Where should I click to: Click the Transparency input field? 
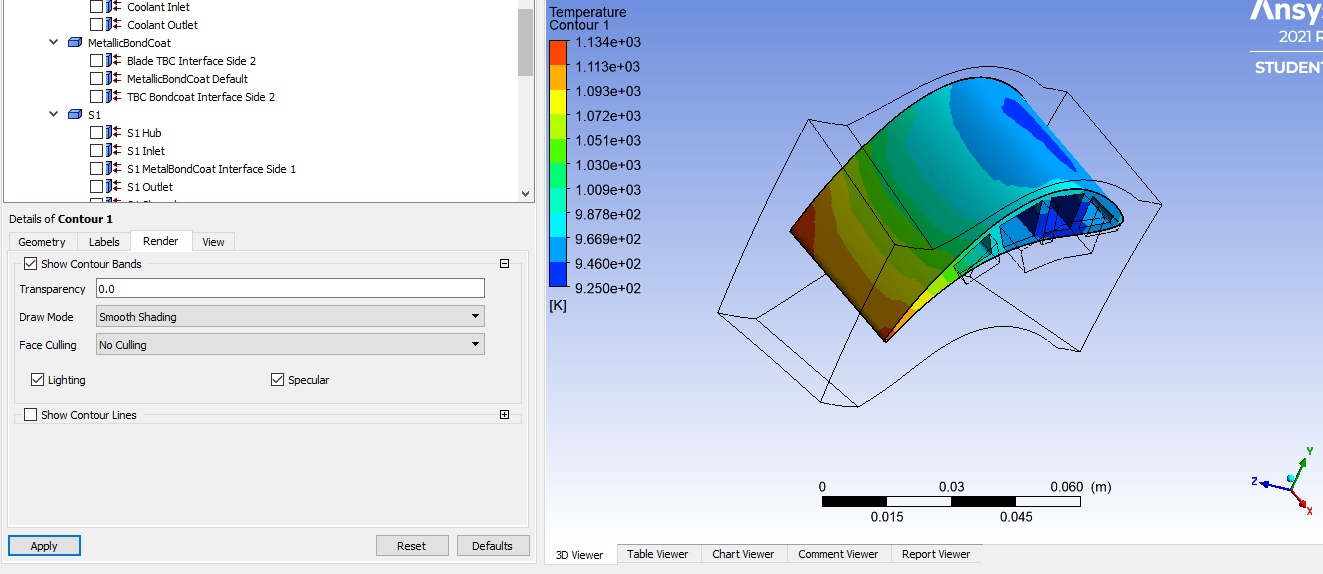click(x=290, y=289)
